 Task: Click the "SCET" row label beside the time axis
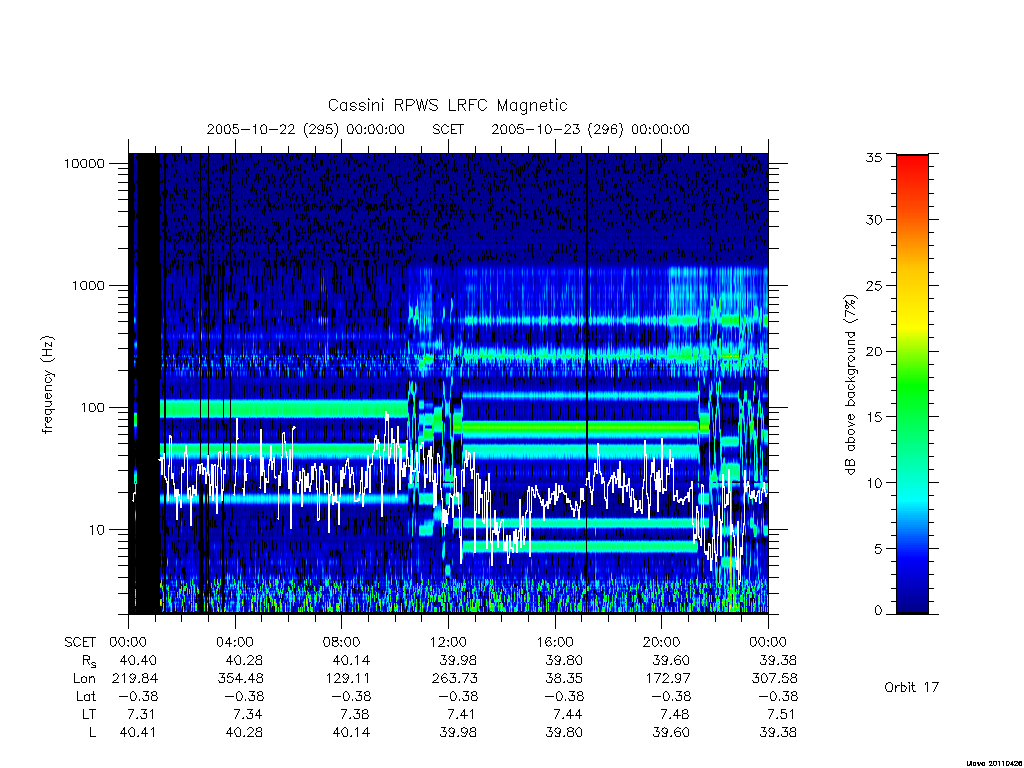click(80, 642)
